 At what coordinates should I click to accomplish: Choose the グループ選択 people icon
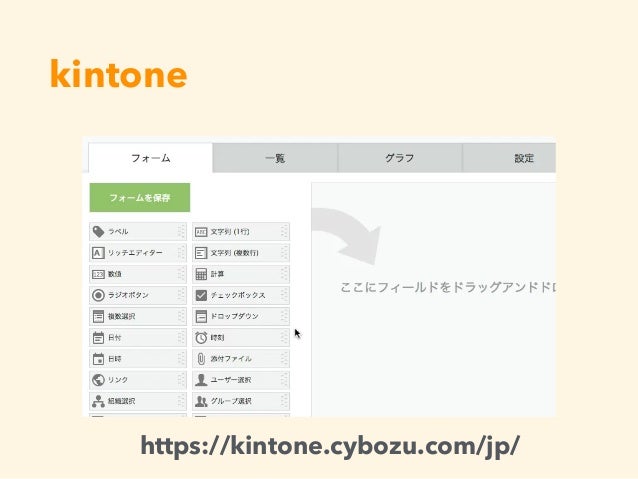(x=201, y=401)
